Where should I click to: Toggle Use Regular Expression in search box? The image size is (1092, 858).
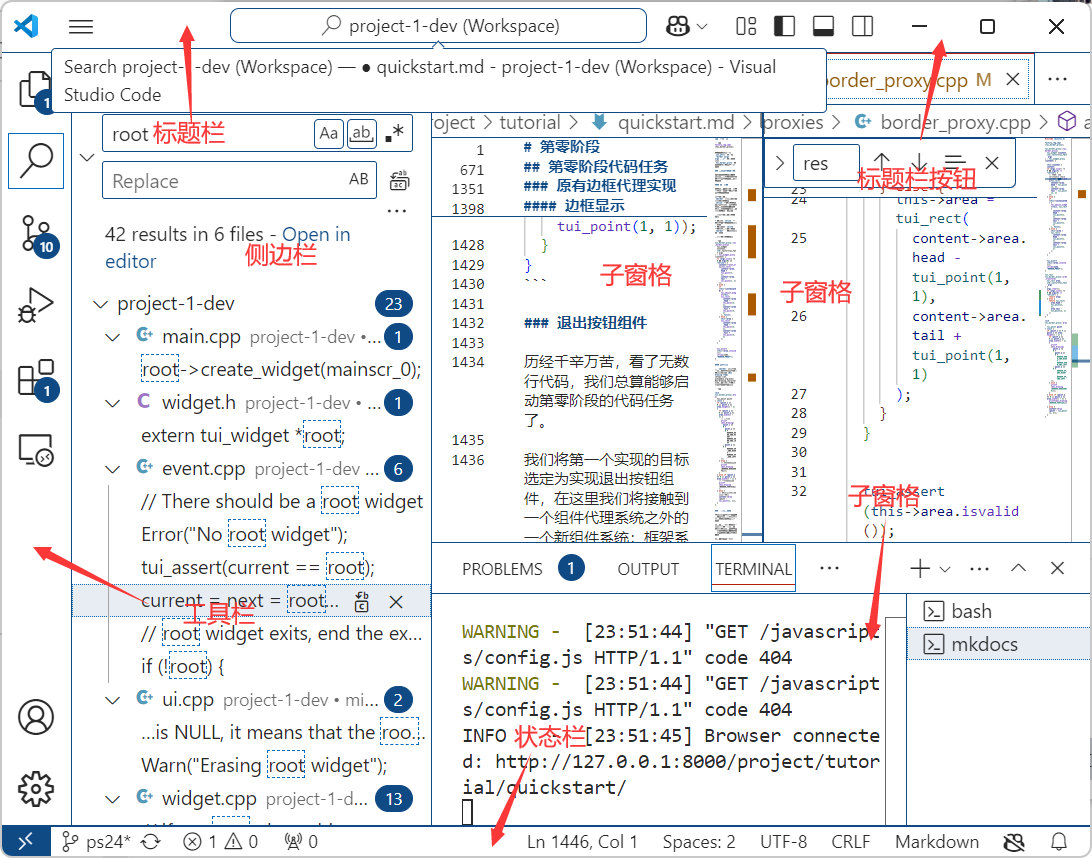click(395, 134)
